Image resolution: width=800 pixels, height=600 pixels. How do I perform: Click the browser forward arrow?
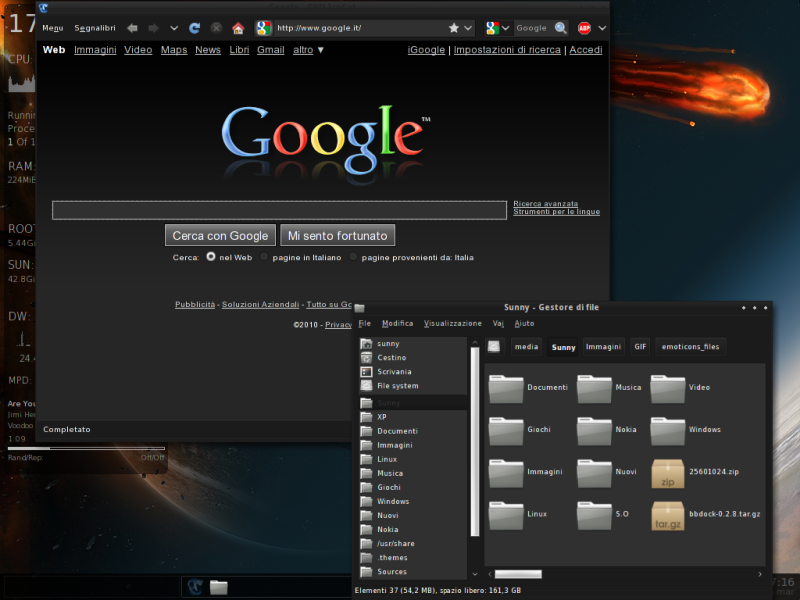(153, 28)
